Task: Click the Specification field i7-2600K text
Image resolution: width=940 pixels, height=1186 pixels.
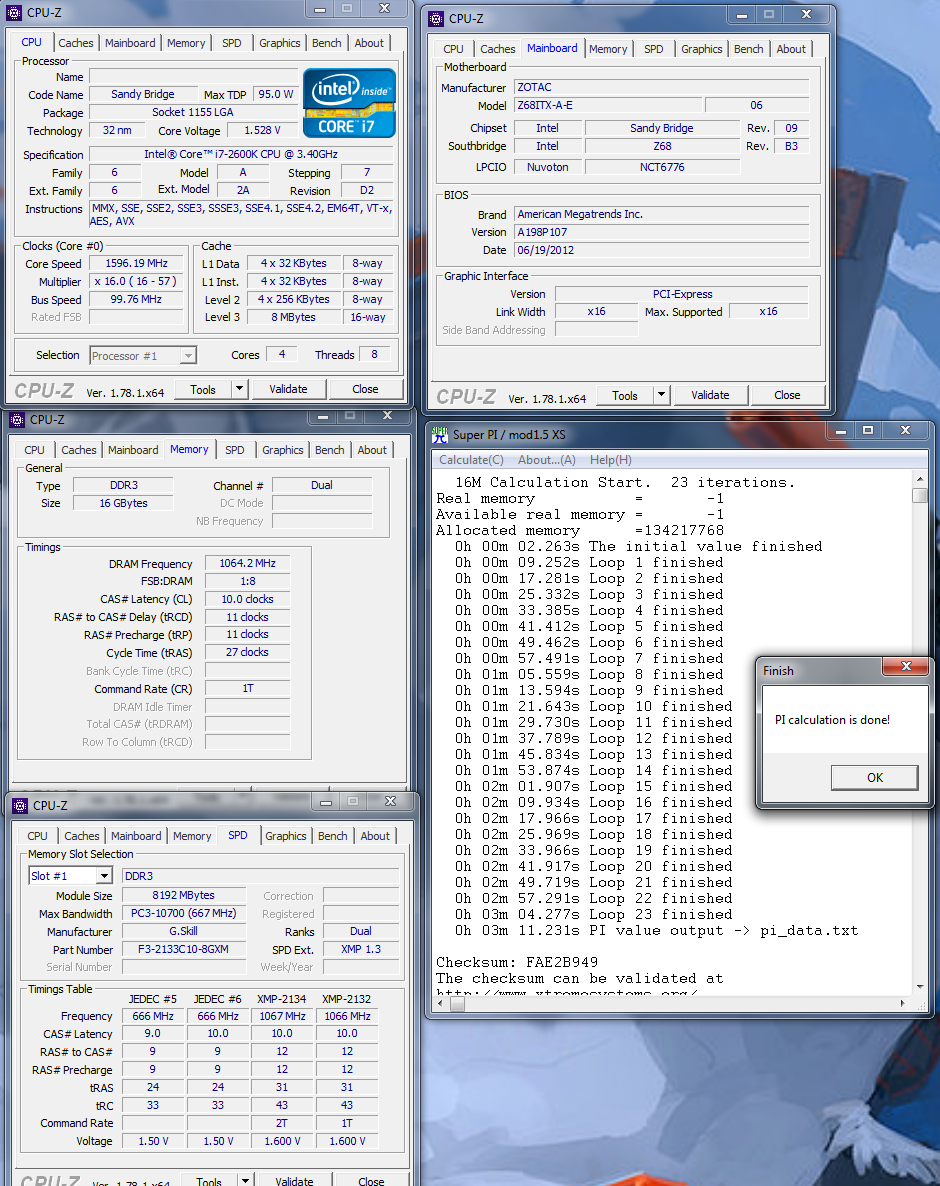Action: pyautogui.click(x=241, y=154)
